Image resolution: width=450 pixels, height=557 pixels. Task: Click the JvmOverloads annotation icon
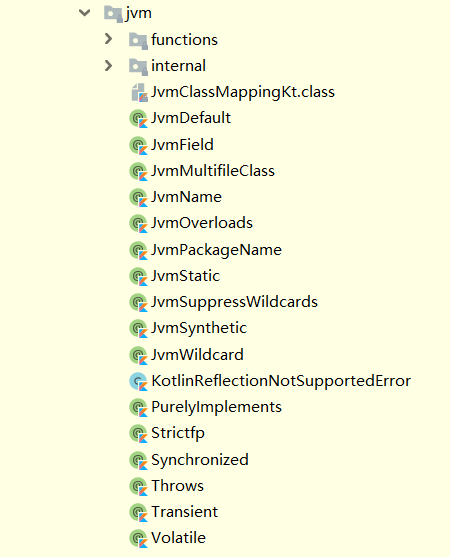pos(139,224)
